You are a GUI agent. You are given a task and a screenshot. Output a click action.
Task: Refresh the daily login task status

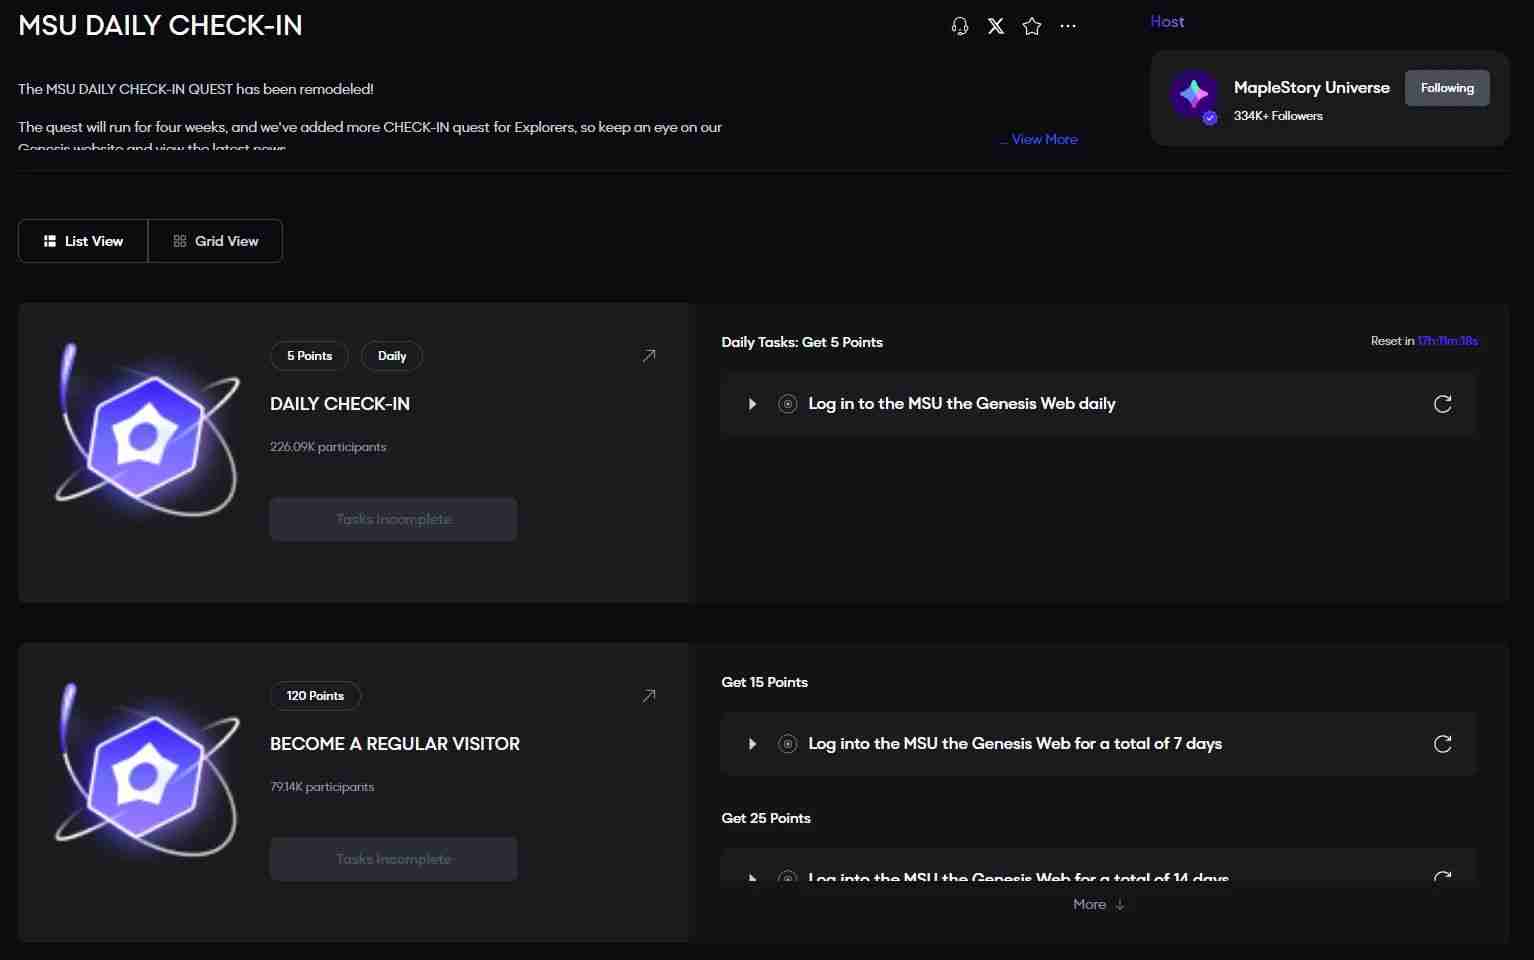point(1442,404)
